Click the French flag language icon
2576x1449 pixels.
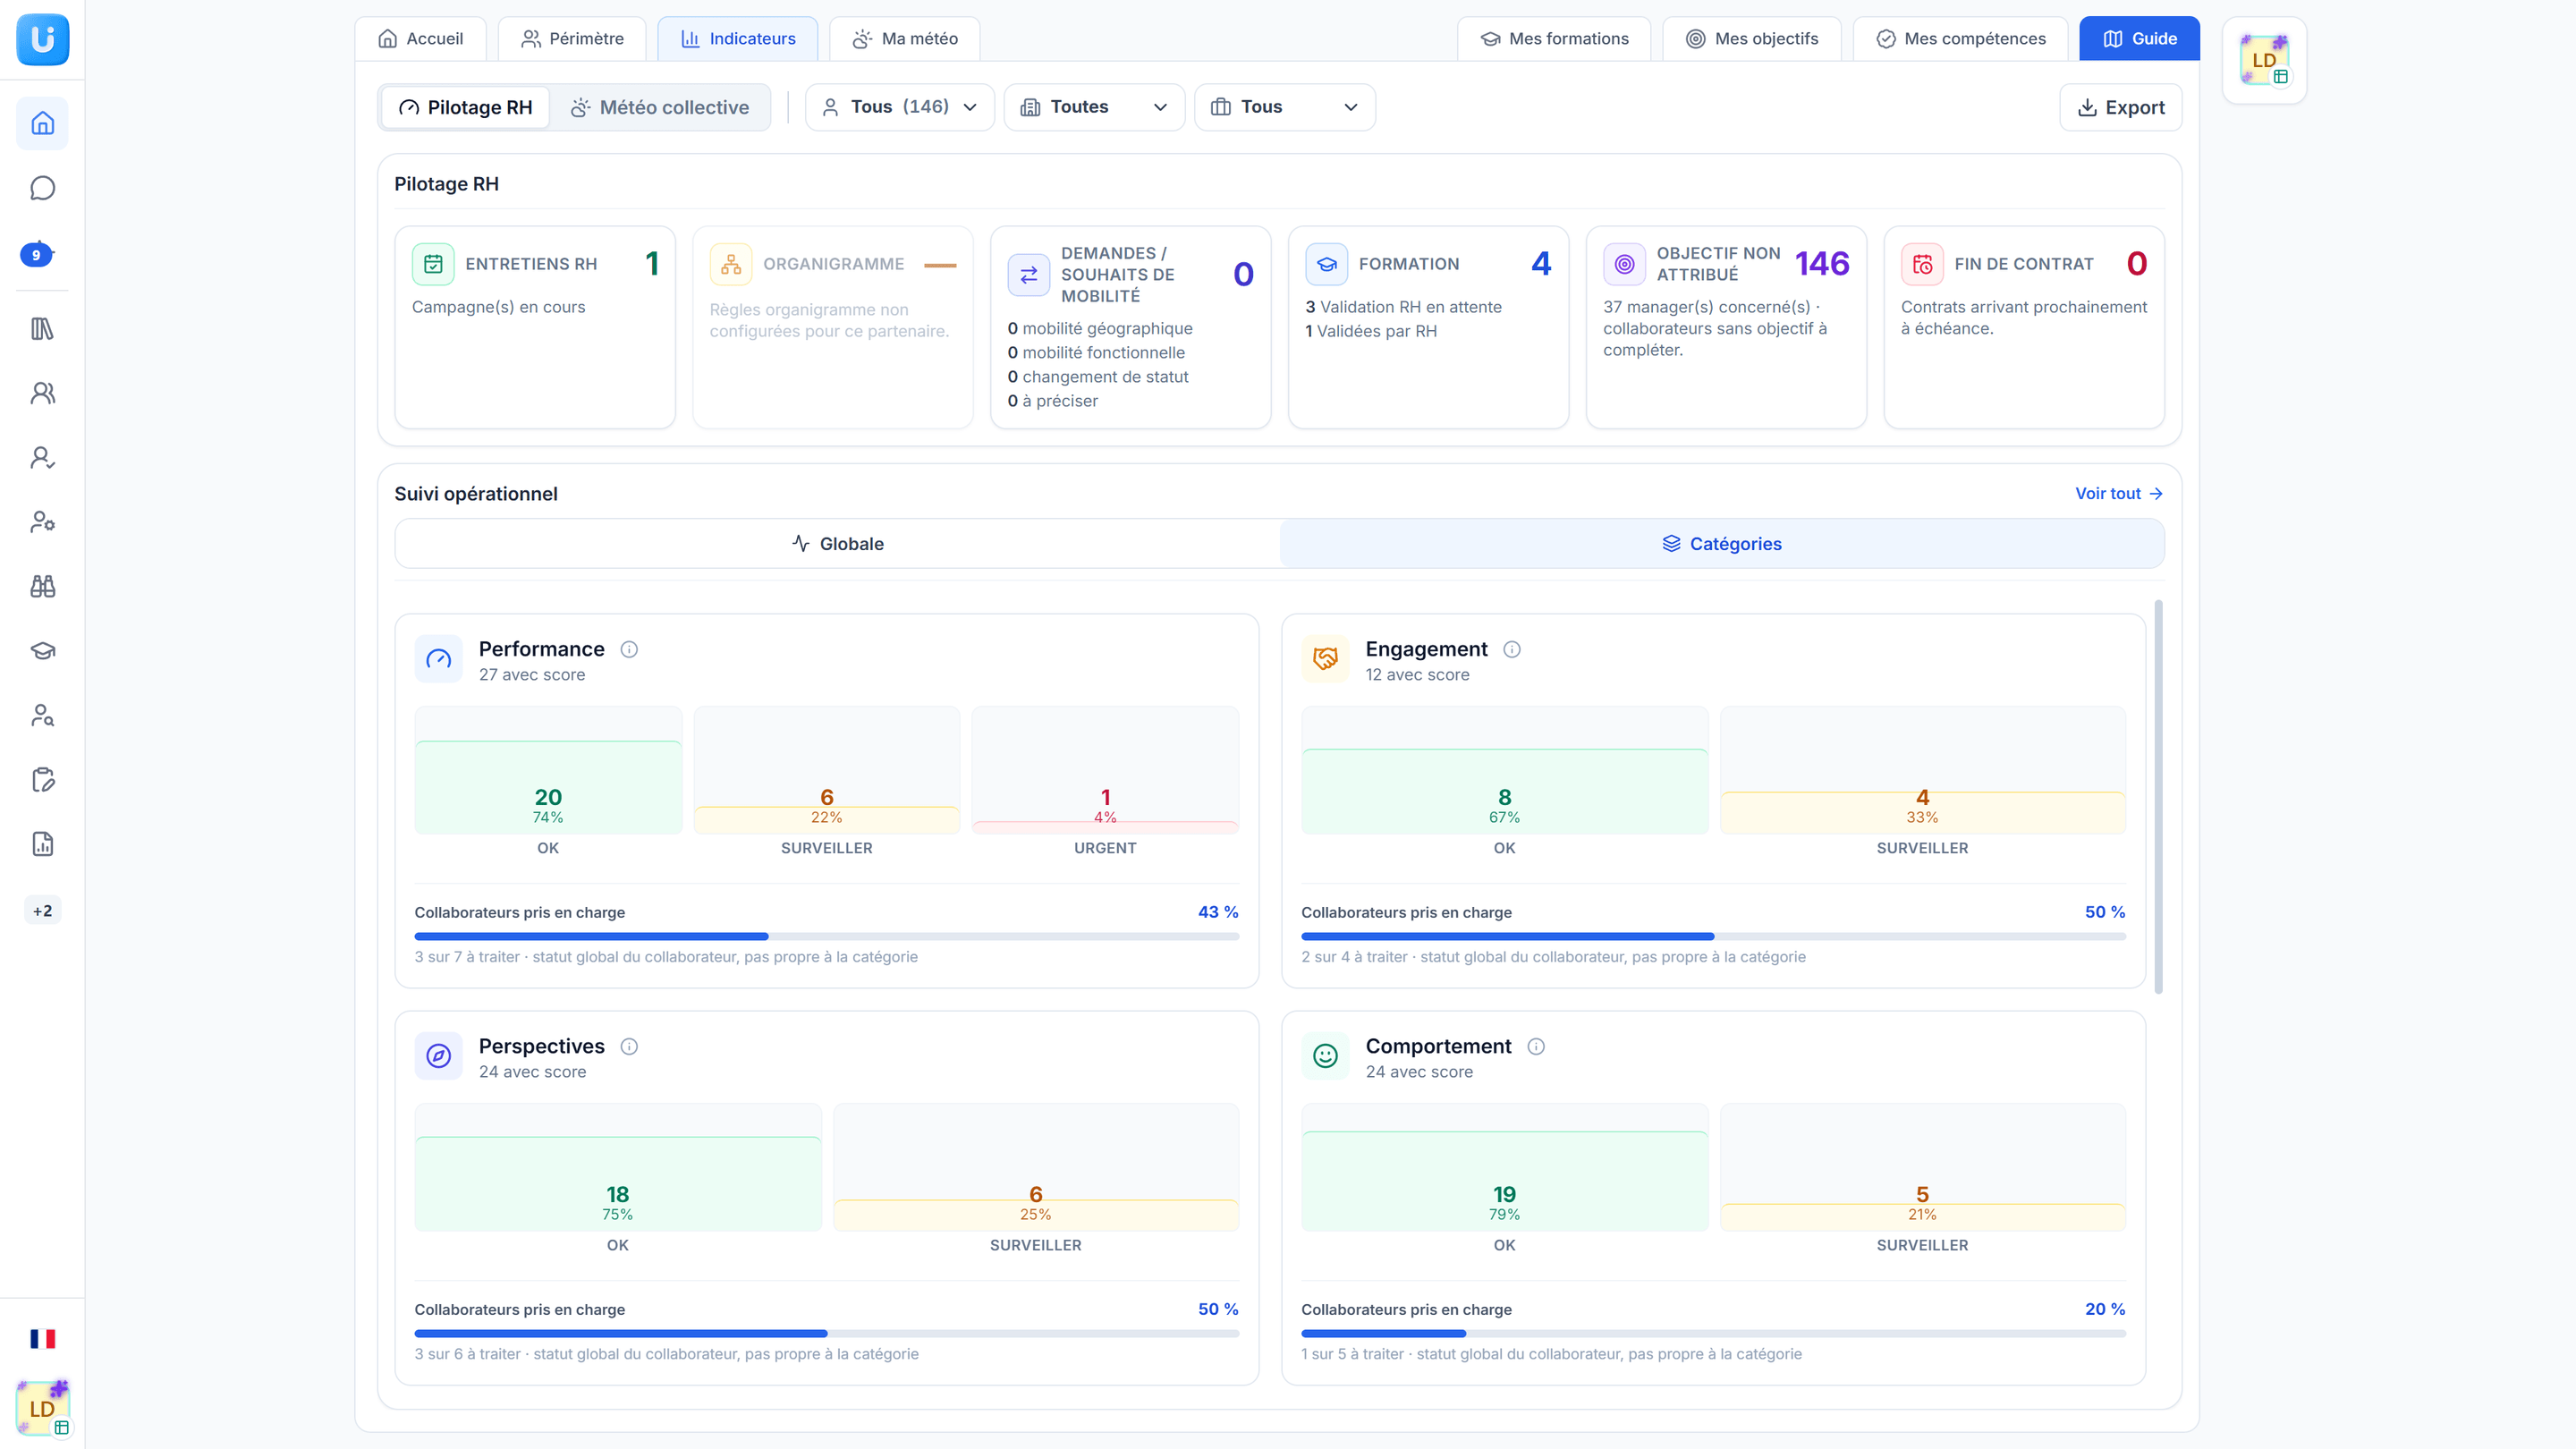tap(42, 1339)
